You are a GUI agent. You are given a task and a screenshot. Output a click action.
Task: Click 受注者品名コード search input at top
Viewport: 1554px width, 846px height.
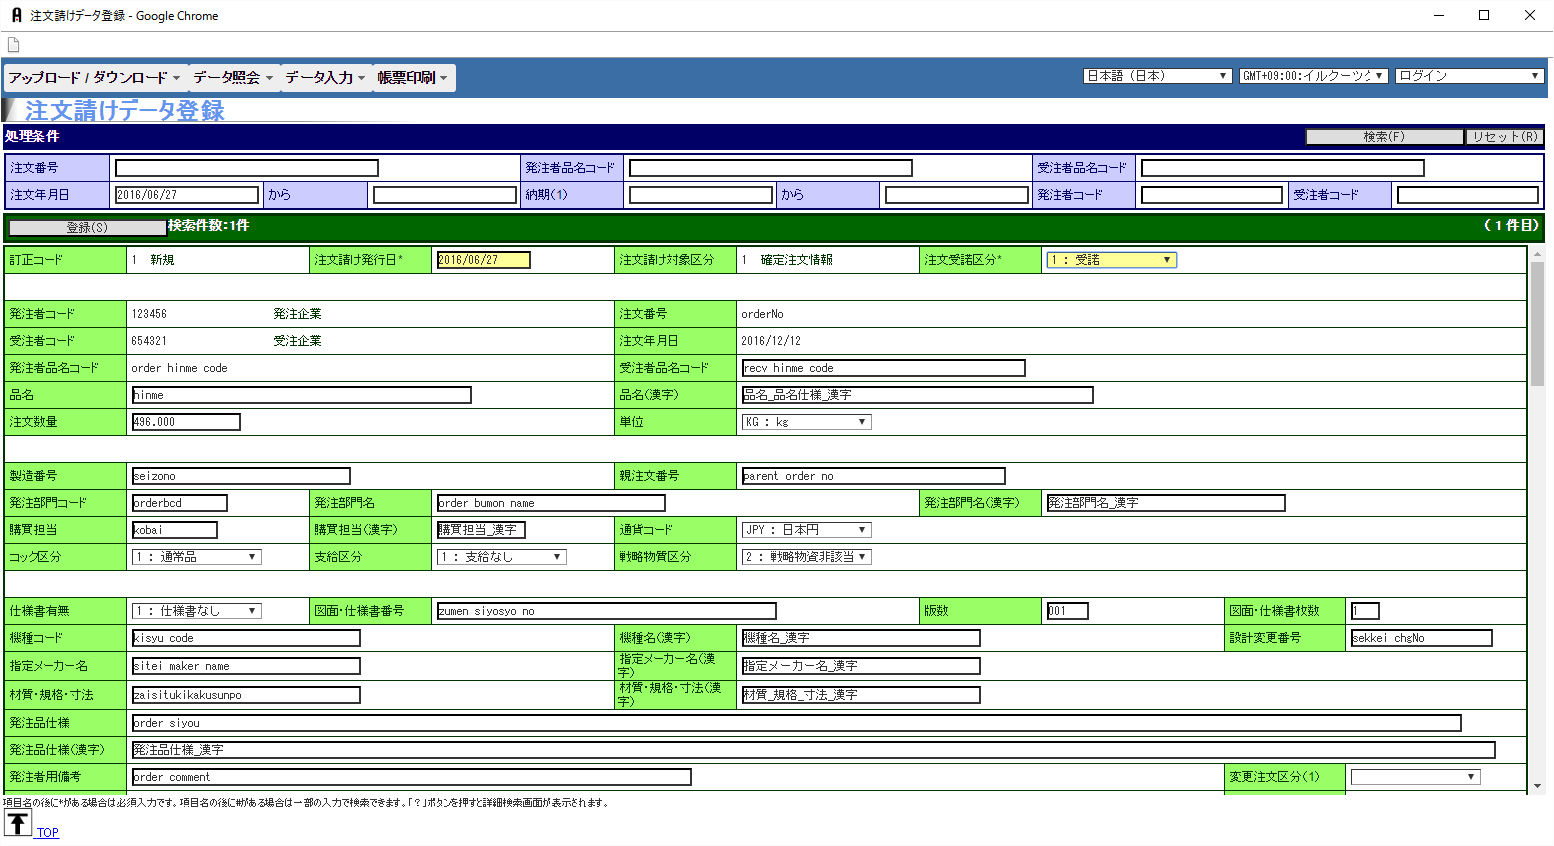click(x=1283, y=168)
